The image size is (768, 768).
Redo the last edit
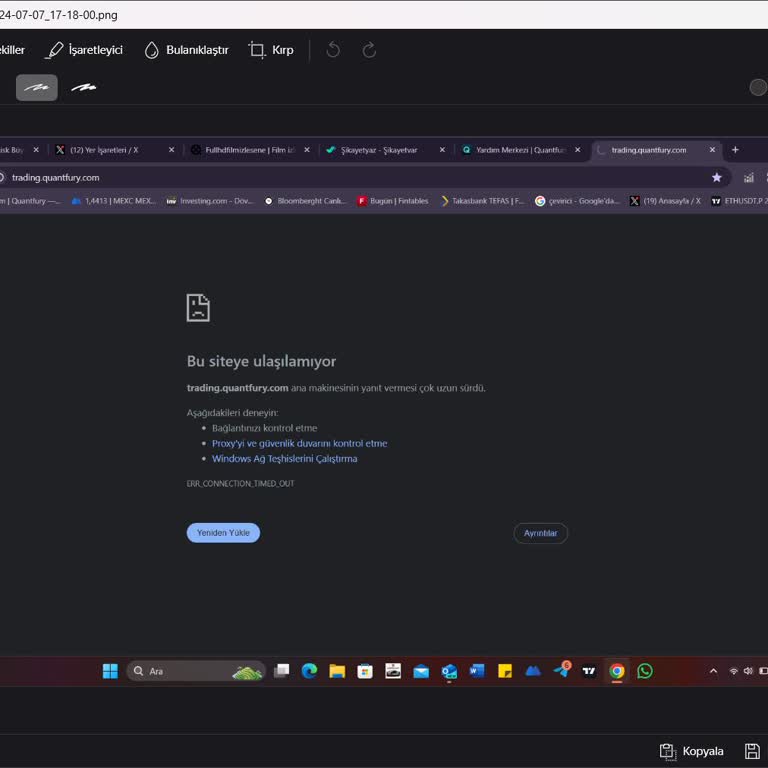[x=369, y=50]
